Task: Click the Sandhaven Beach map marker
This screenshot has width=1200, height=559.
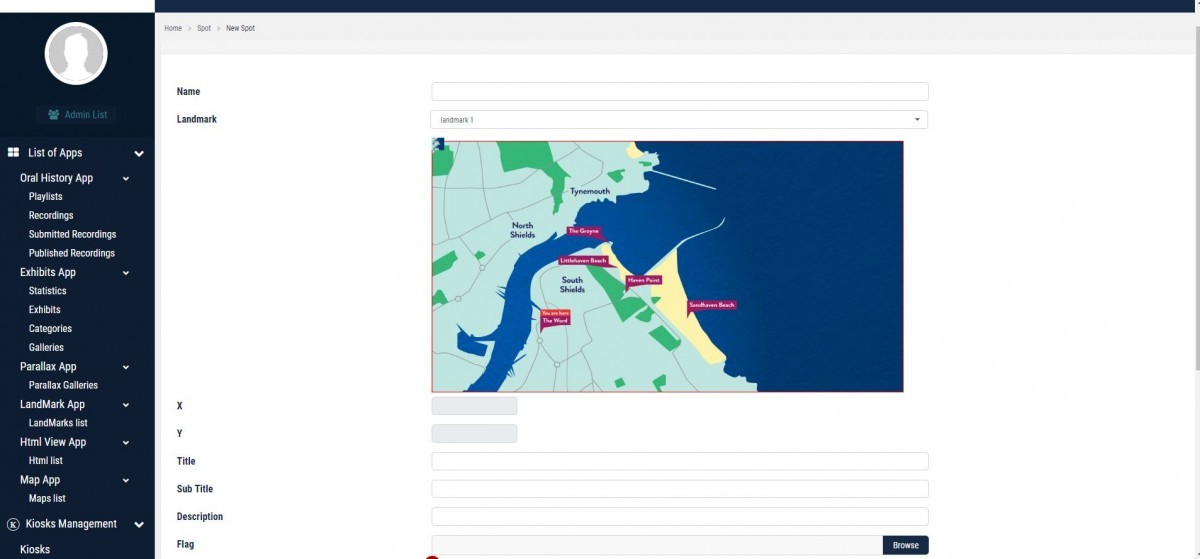Action: pyautogui.click(x=711, y=305)
